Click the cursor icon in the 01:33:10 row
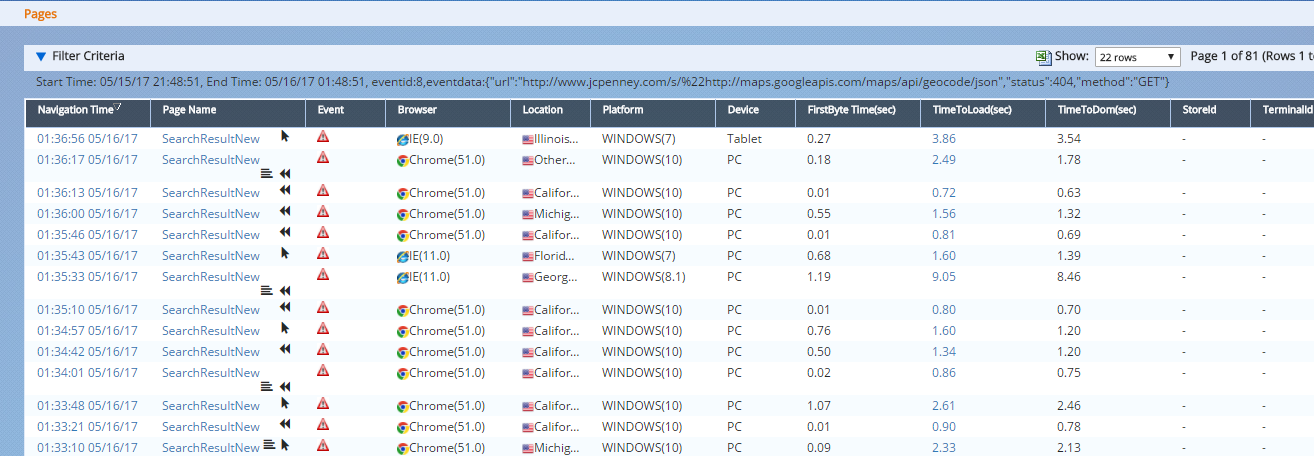Screen dimensions: 1314x456 click(x=285, y=445)
